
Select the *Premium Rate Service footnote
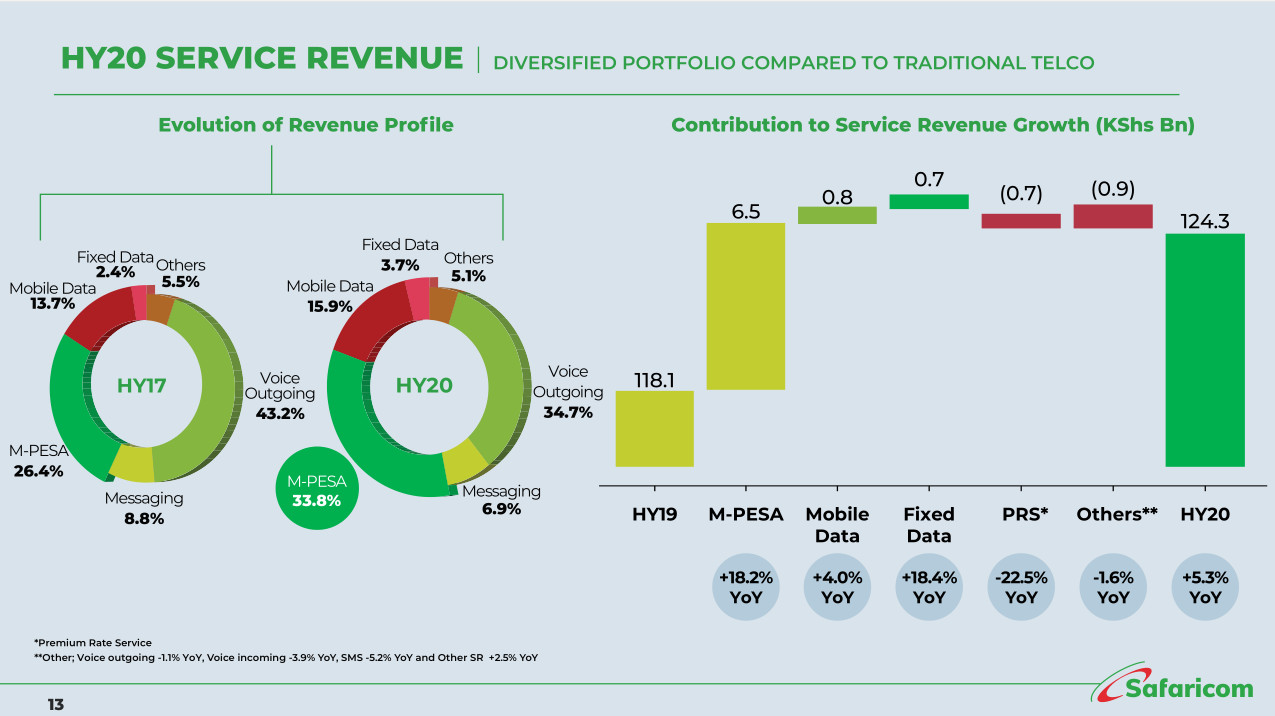pos(93,642)
